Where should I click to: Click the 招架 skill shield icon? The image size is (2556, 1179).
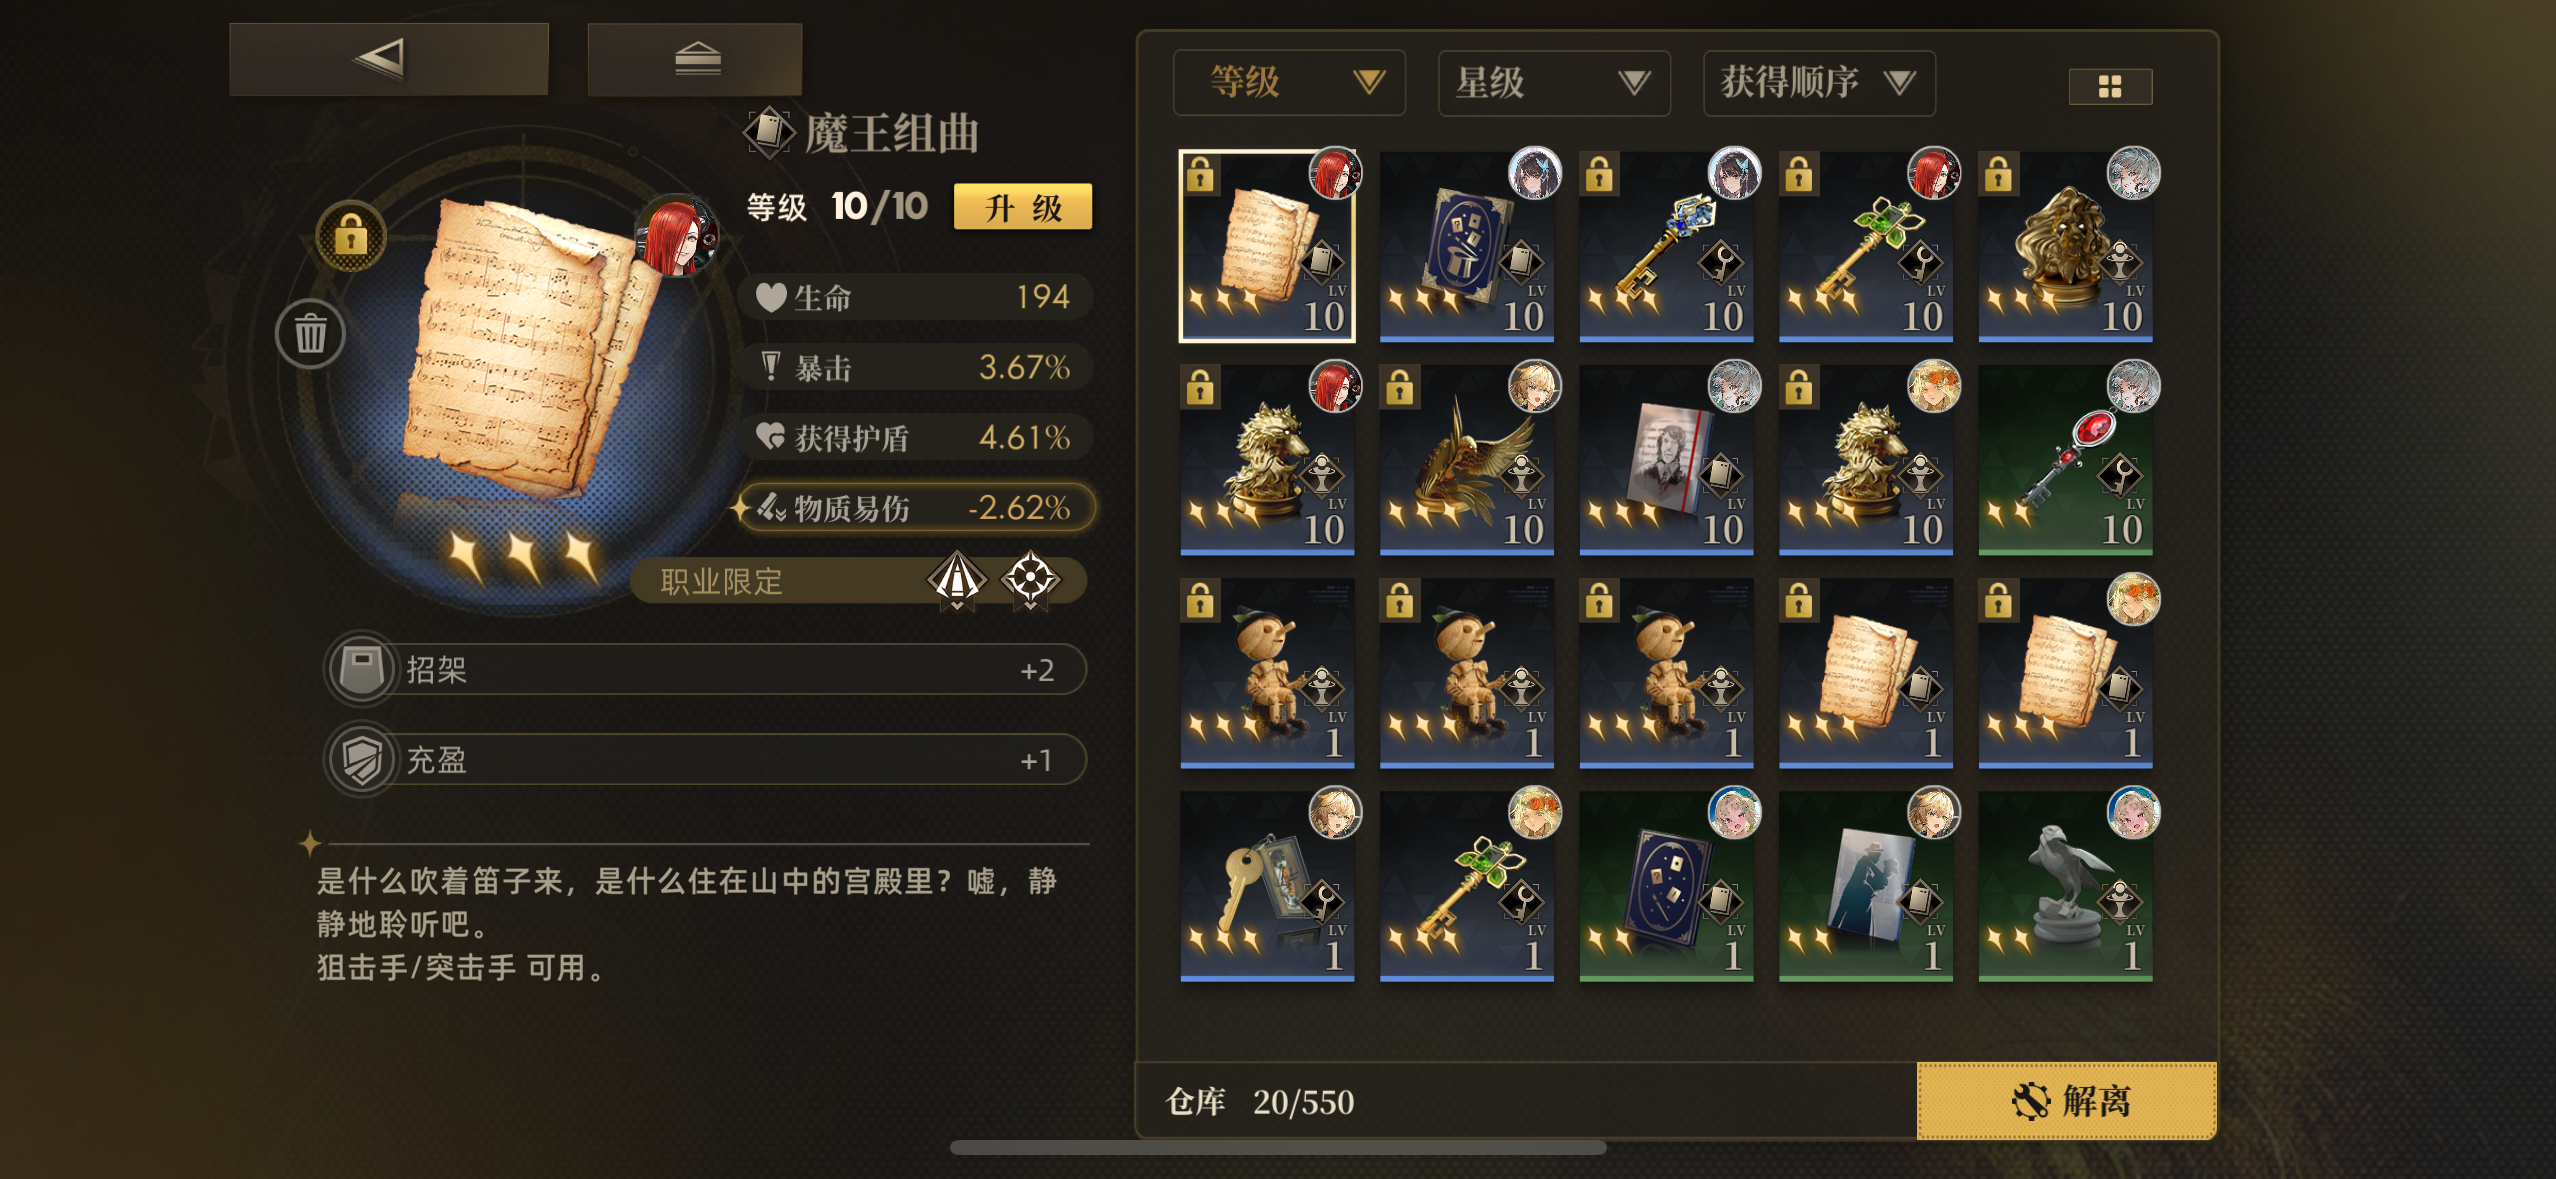pos(361,669)
